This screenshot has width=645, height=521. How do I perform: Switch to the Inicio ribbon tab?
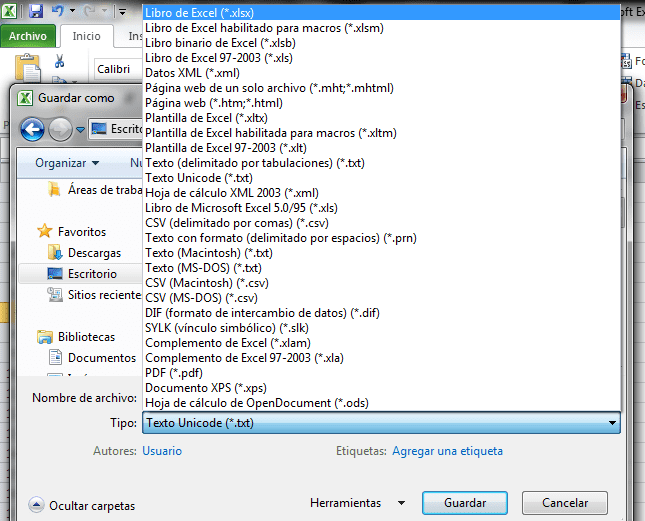(86, 36)
